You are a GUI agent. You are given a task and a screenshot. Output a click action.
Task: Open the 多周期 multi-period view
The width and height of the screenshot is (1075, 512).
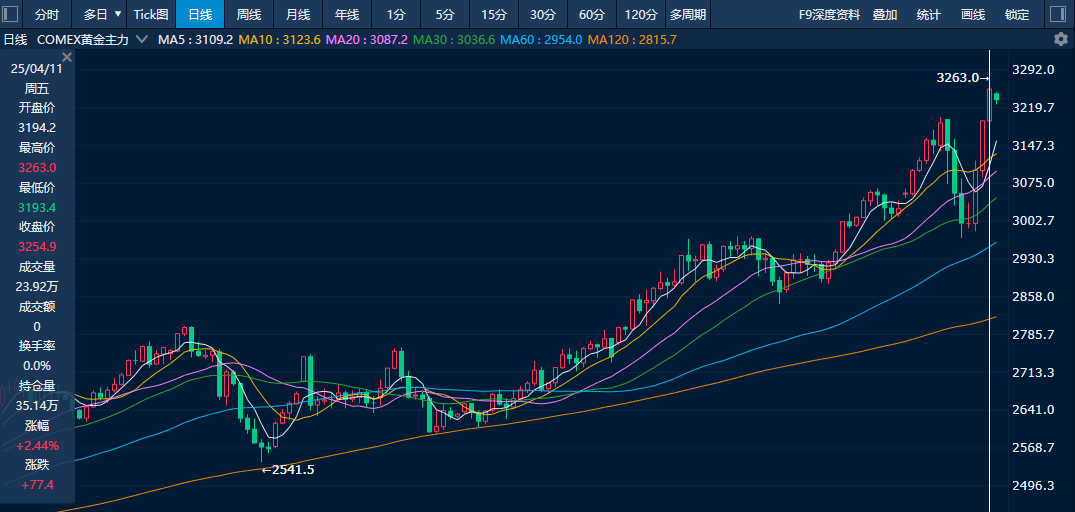[687, 14]
